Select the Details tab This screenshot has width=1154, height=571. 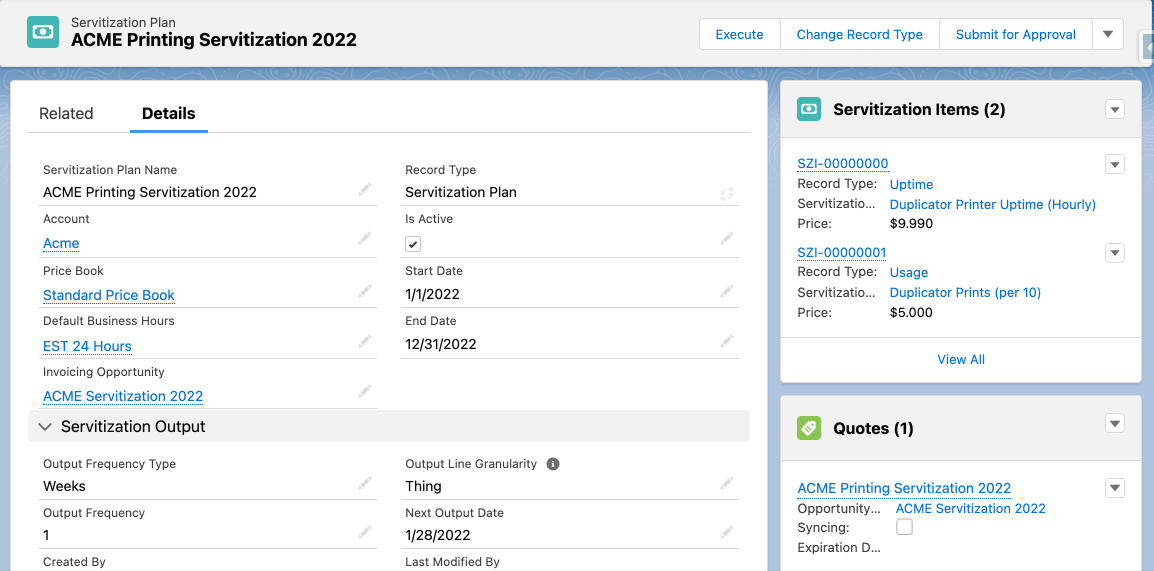click(169, 113)
